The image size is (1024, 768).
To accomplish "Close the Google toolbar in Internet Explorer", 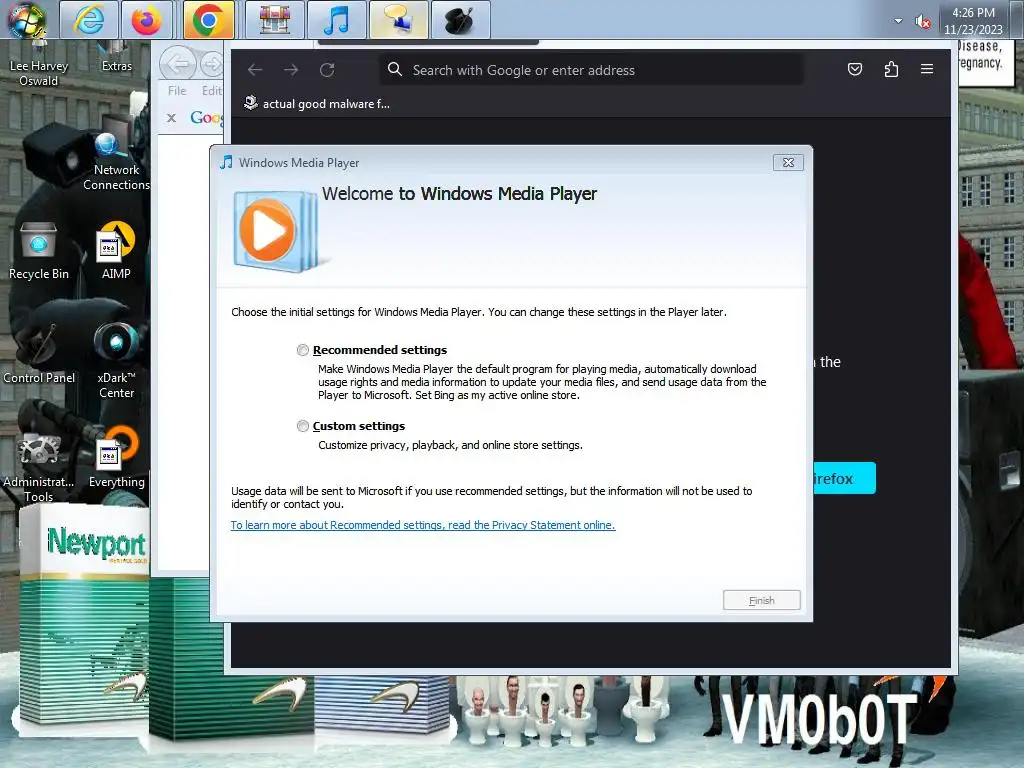I will point(171,118).
